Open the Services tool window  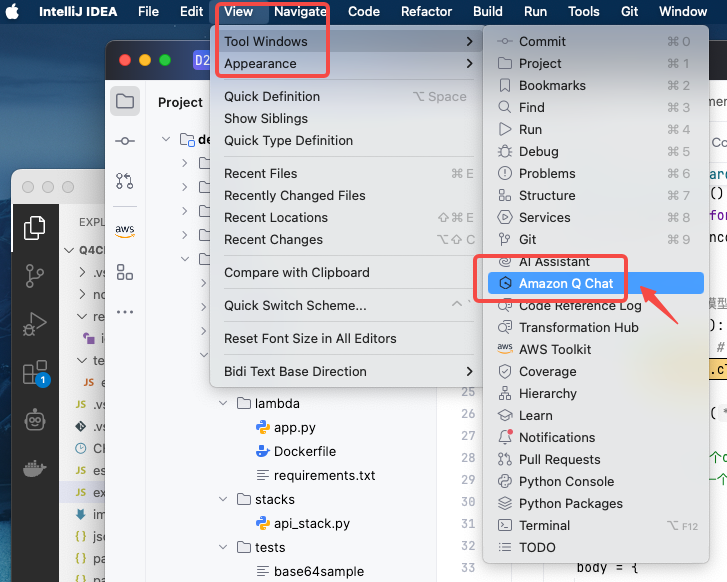(x=596, y=217)
